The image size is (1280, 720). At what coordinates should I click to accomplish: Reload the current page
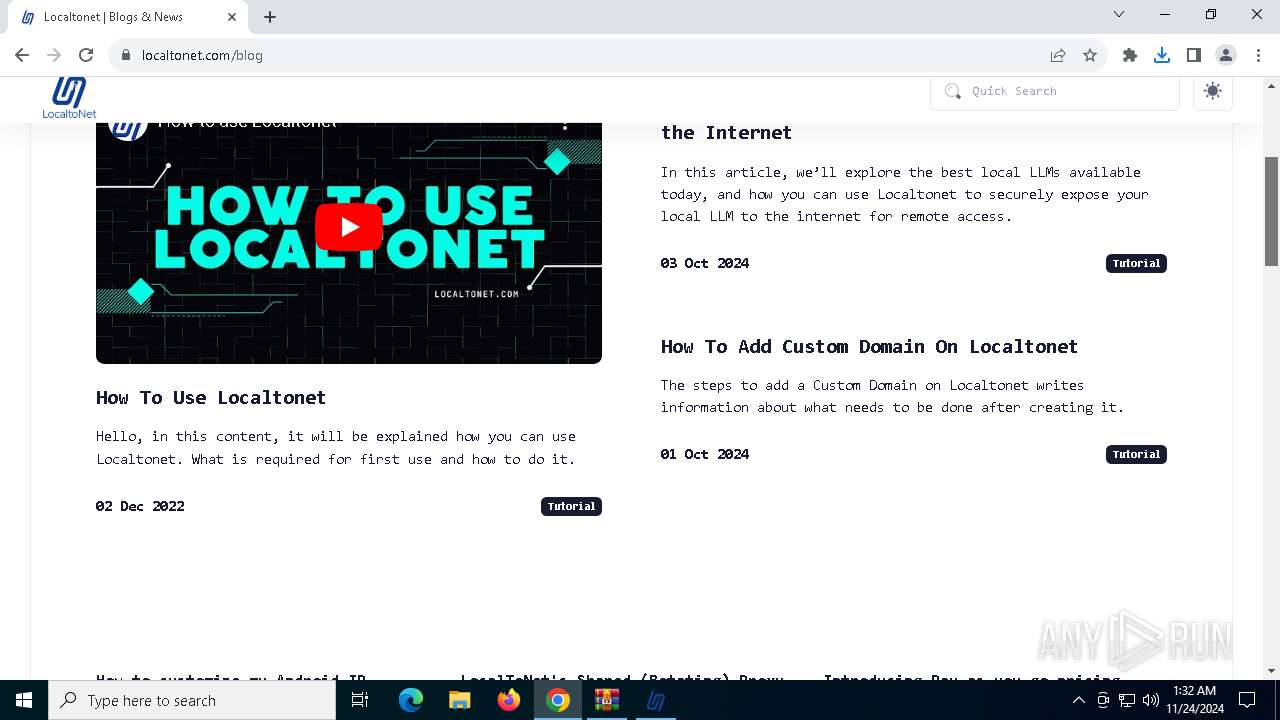pyautogui.click(x=86, y=55)
